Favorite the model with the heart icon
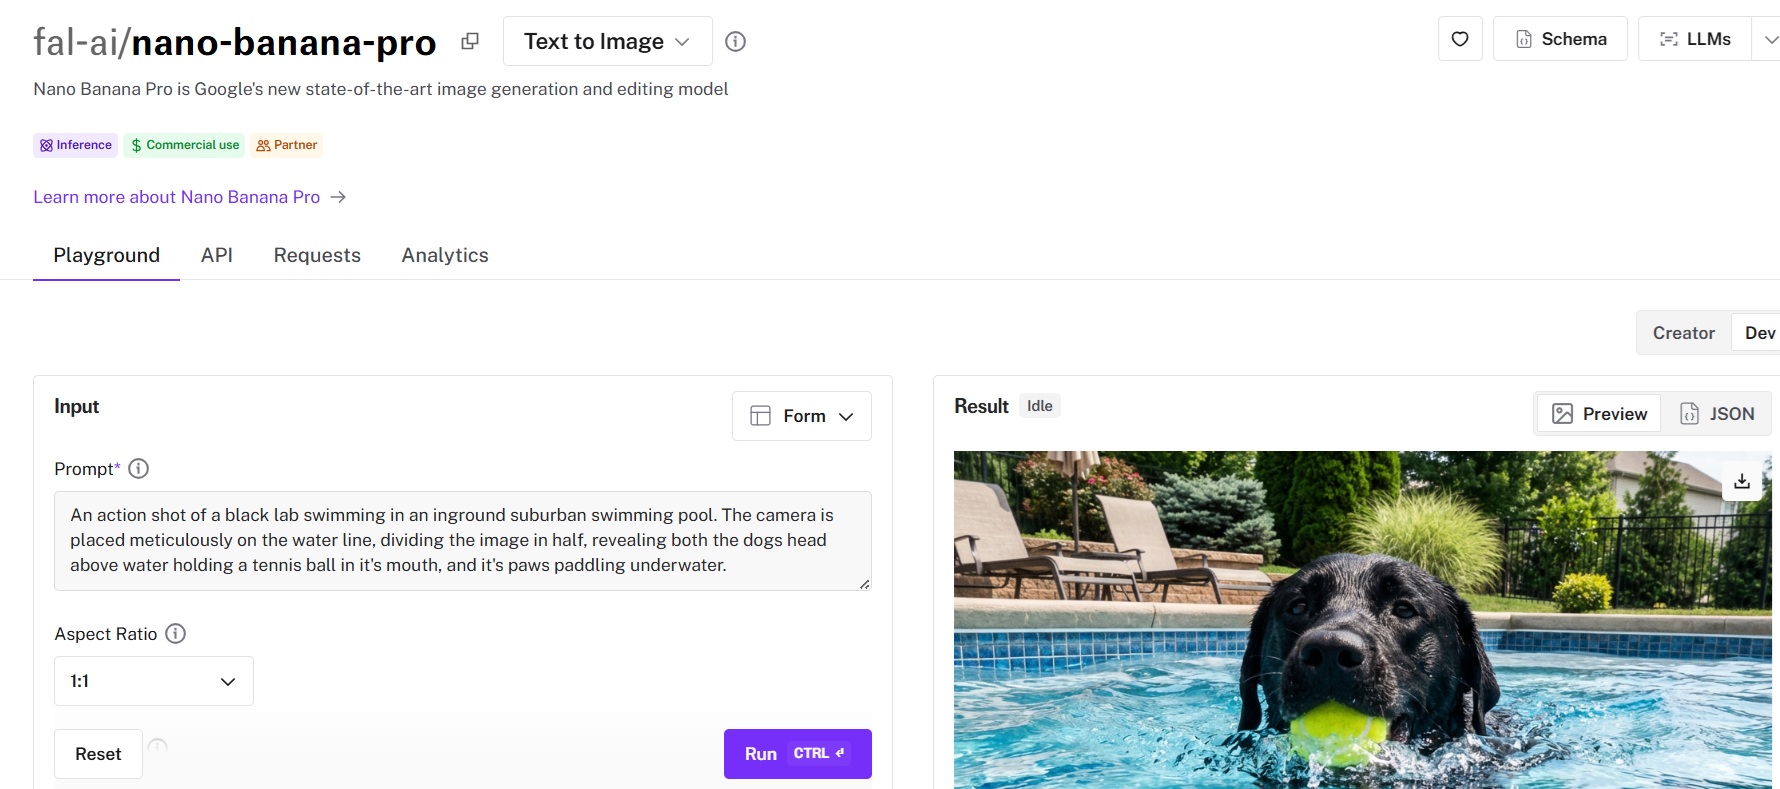 [1459, 39]
